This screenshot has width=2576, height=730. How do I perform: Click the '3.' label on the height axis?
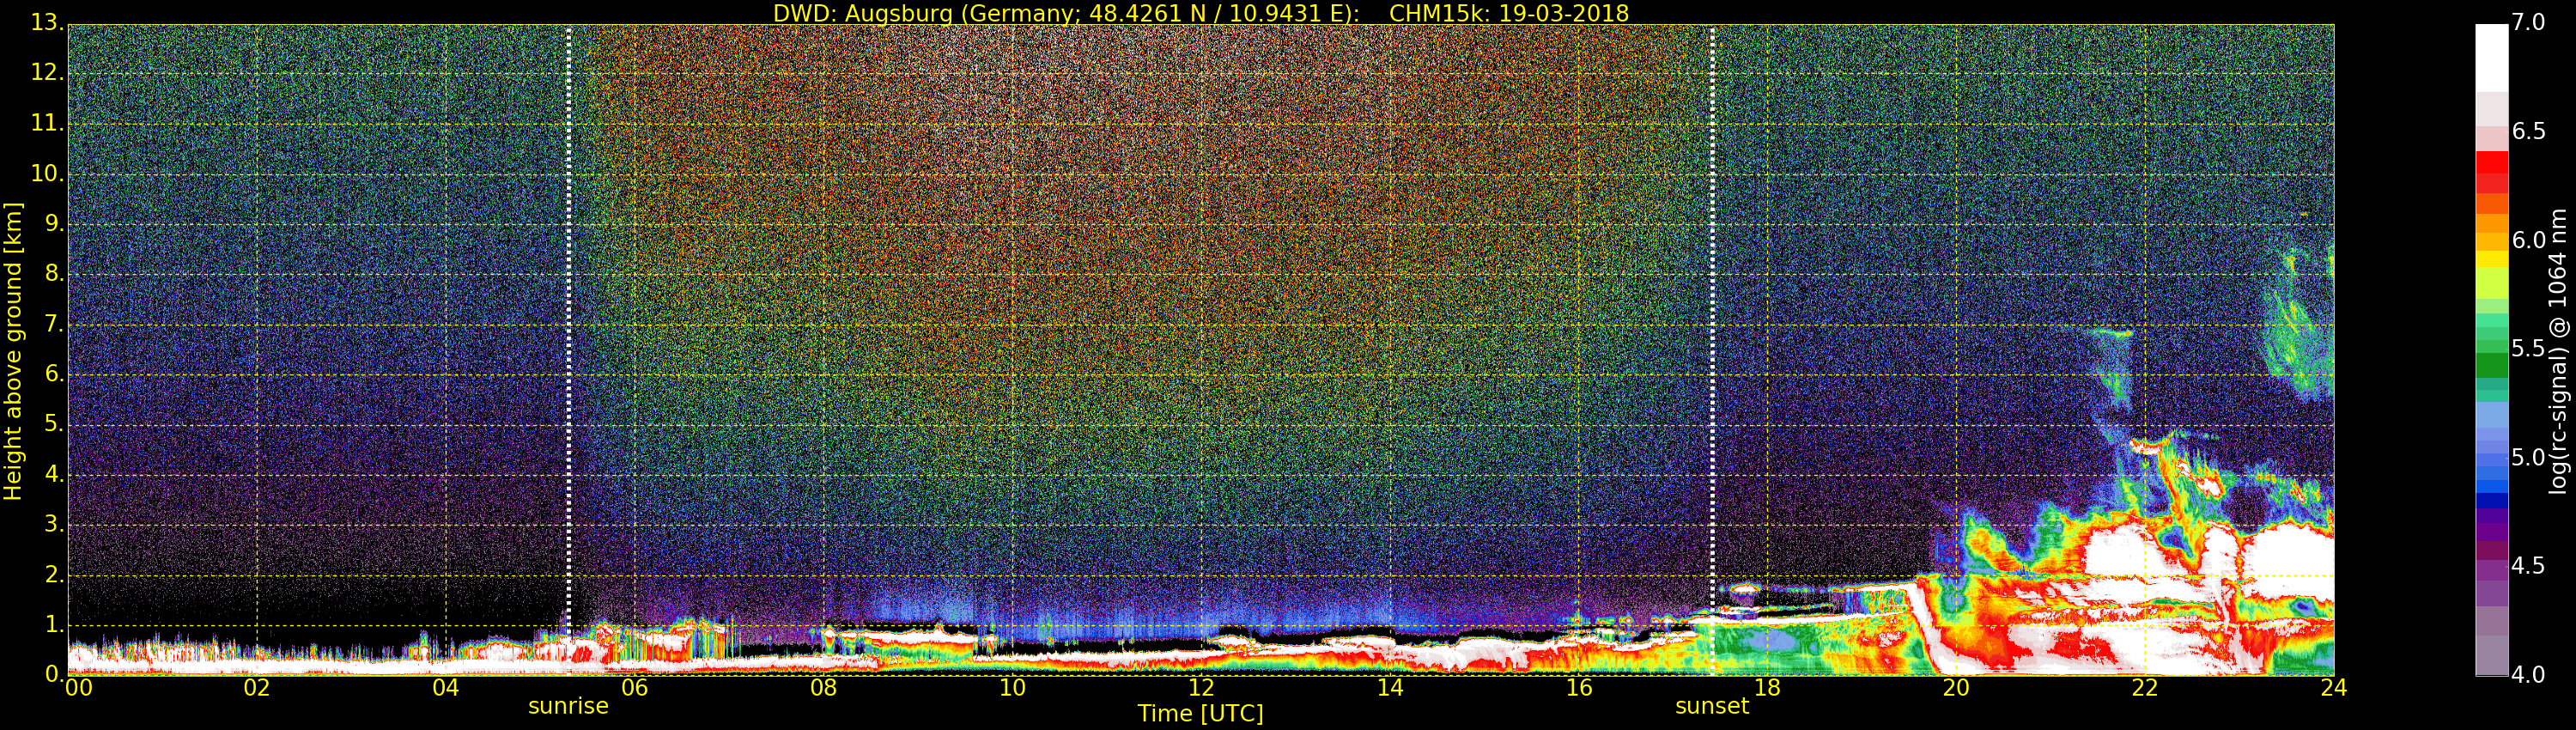(x=54, y=524)
